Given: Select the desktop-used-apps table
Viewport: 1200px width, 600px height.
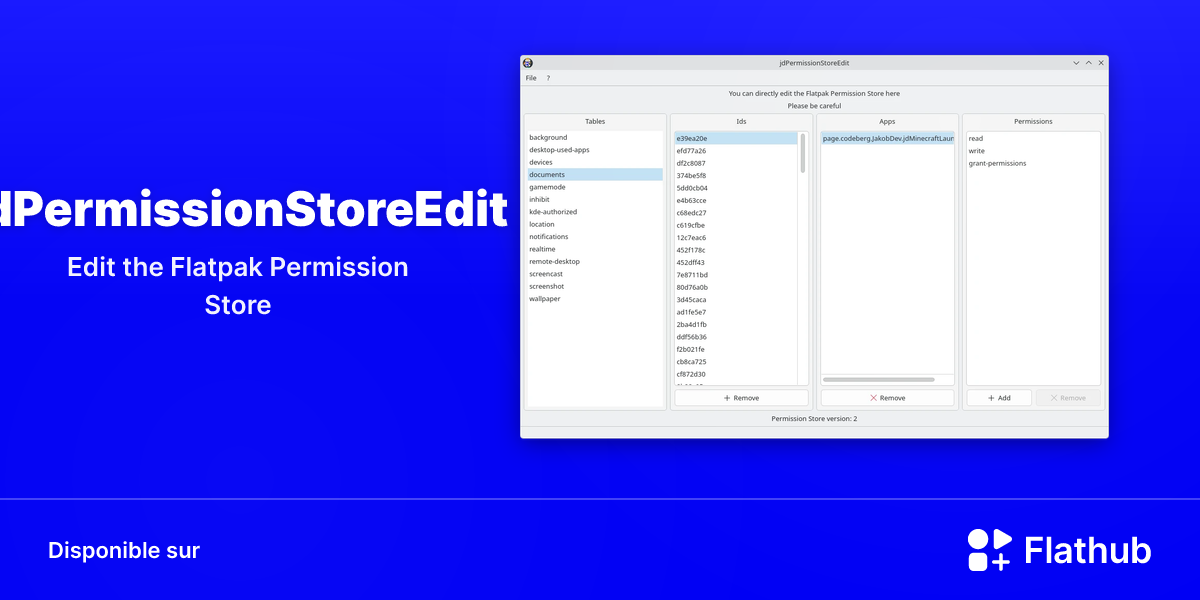Looking at the screenshot, I should tap(595, 150).
